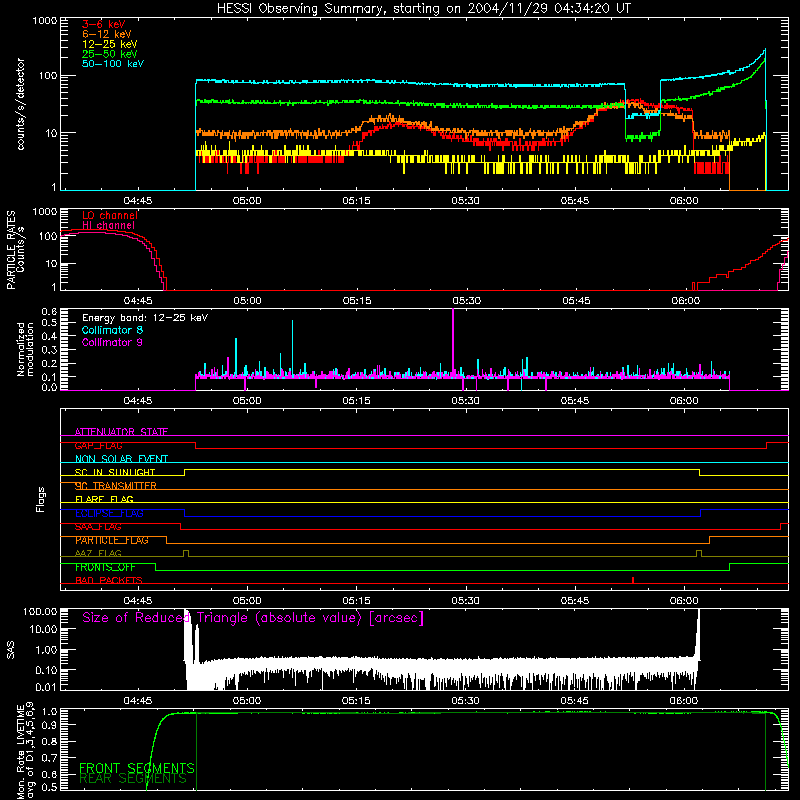This screenshot has height=800, width=800.
Task: Select the red "3-6 keV" legend label
Action: click(104, 24)
